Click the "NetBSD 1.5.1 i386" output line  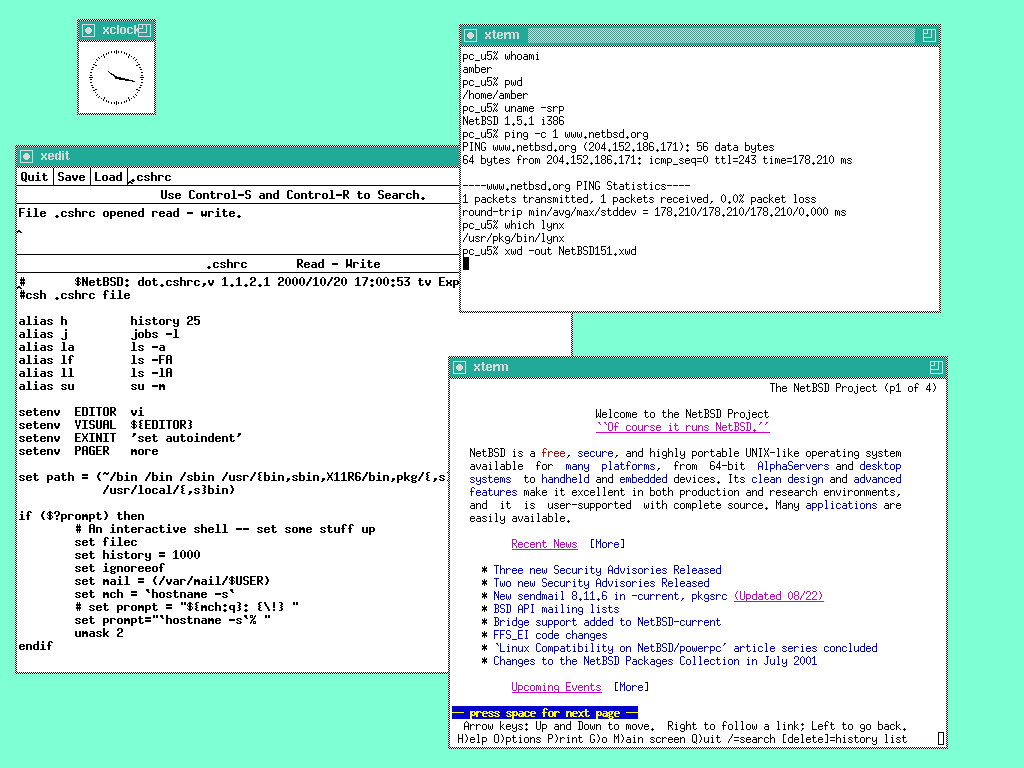pos(513,121)
